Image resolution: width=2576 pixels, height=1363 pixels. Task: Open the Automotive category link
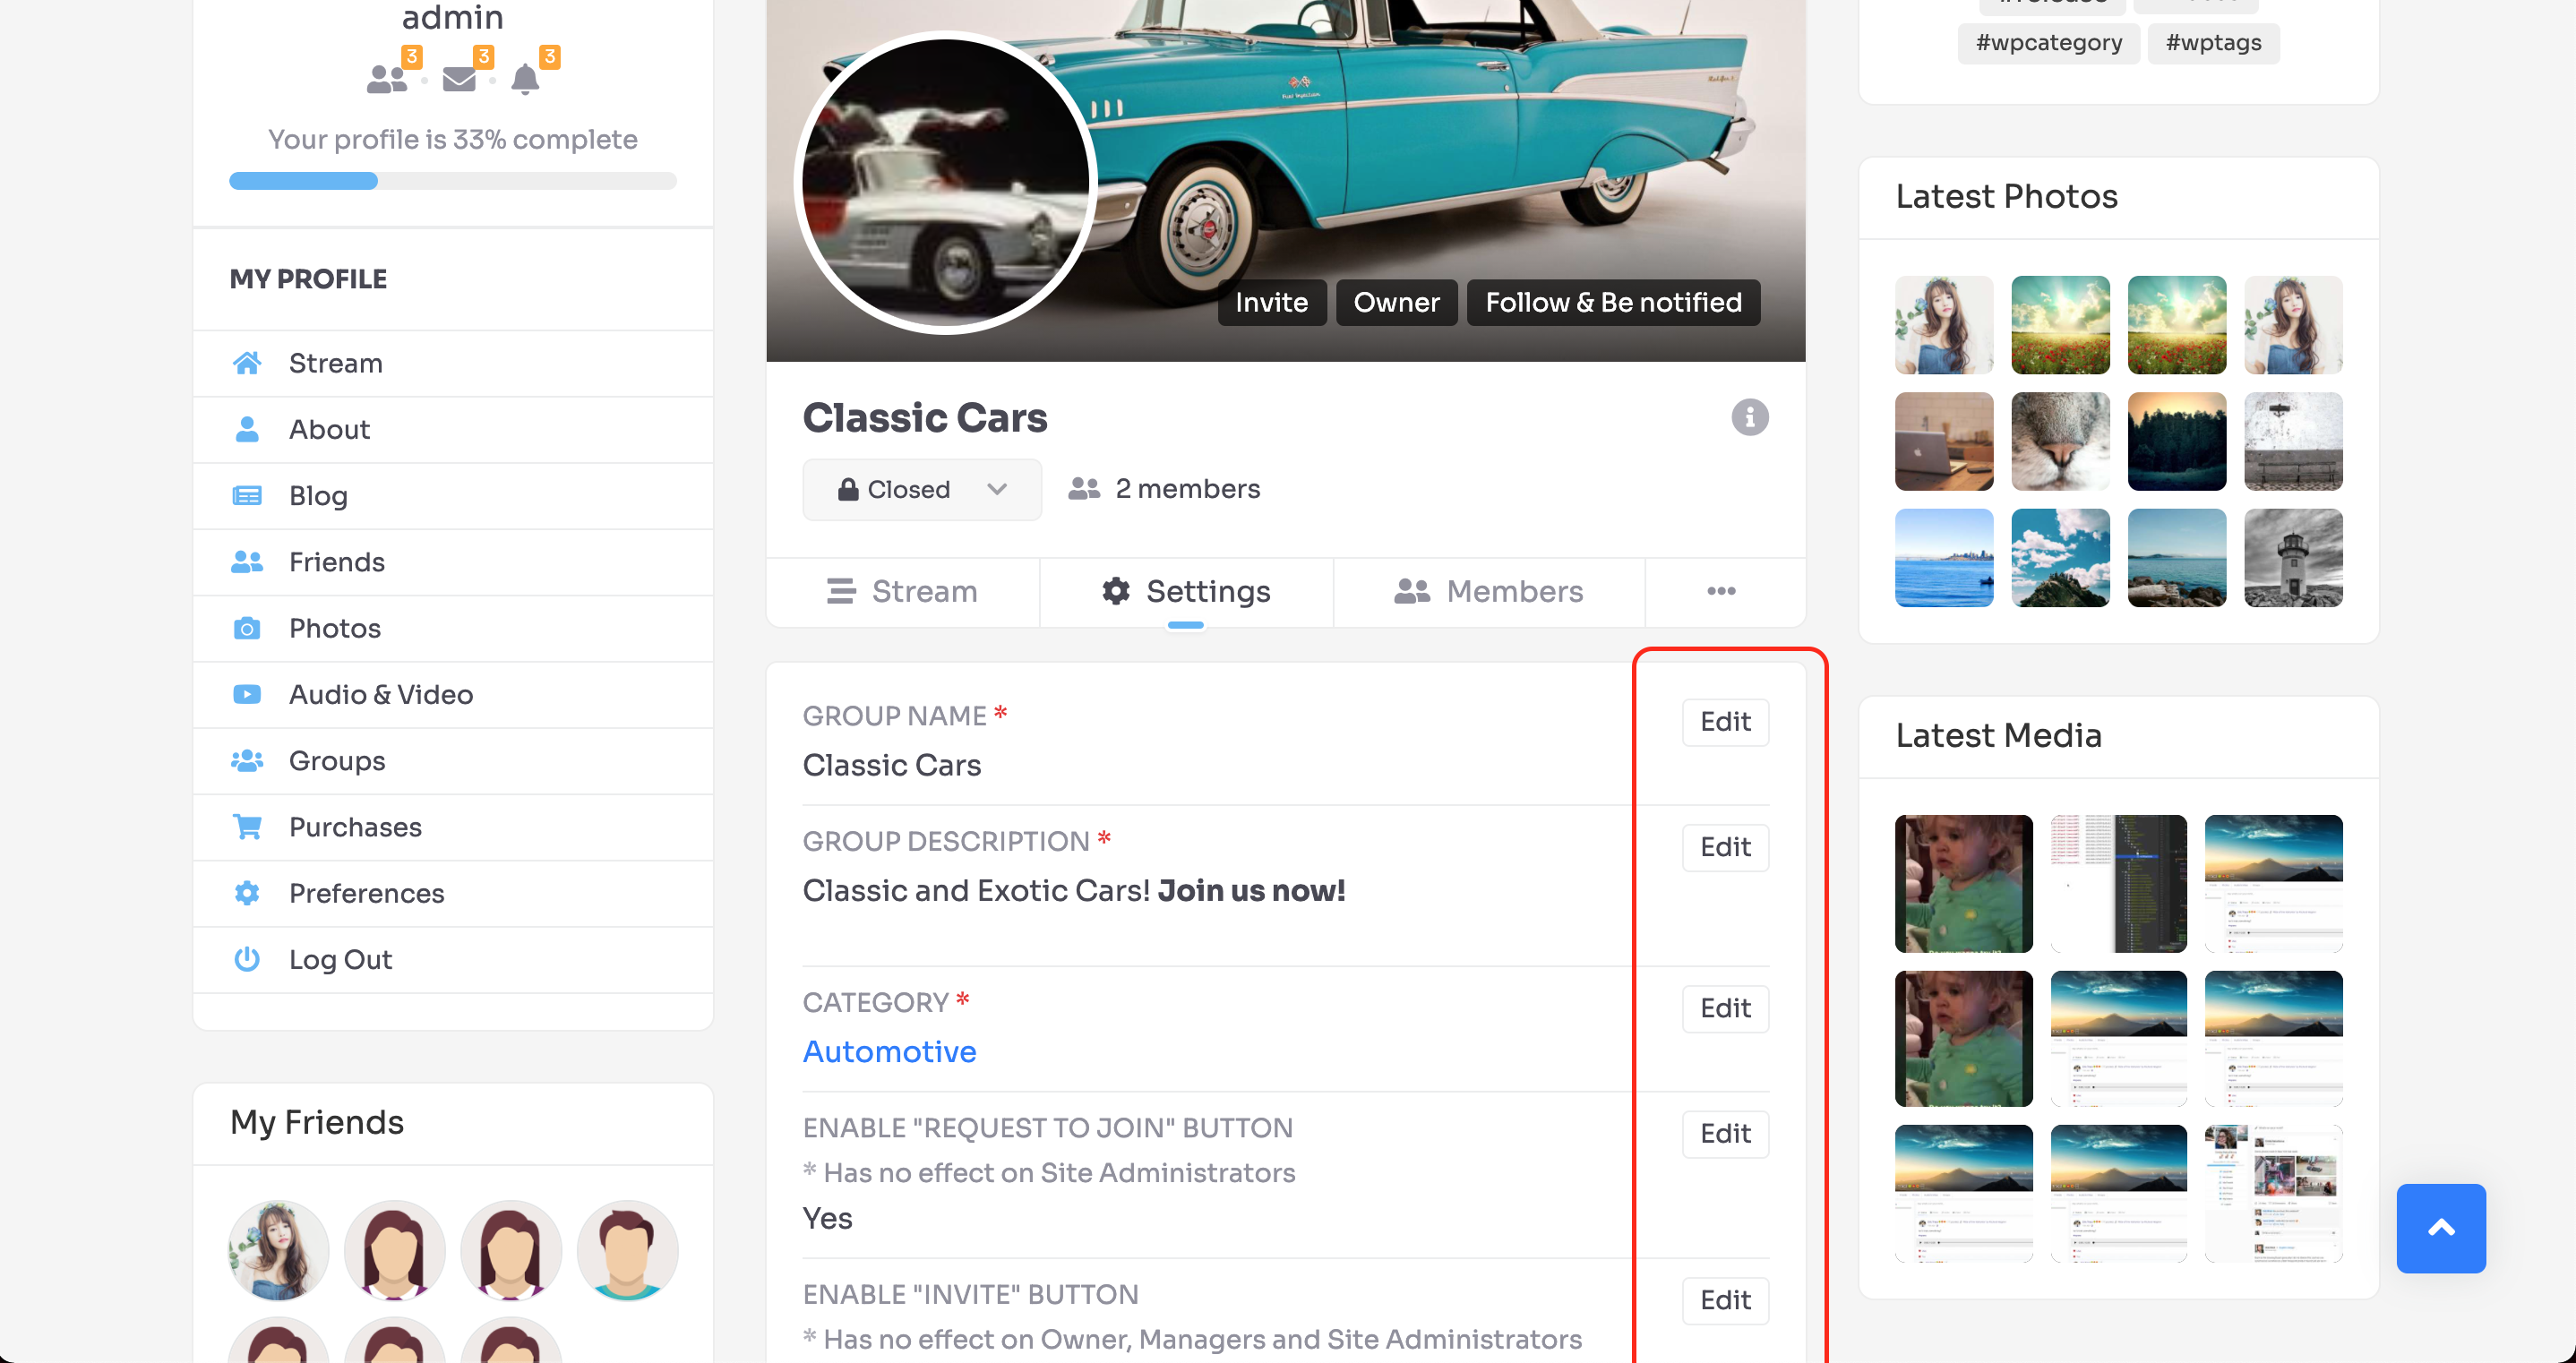click(x=889, y=1051)
